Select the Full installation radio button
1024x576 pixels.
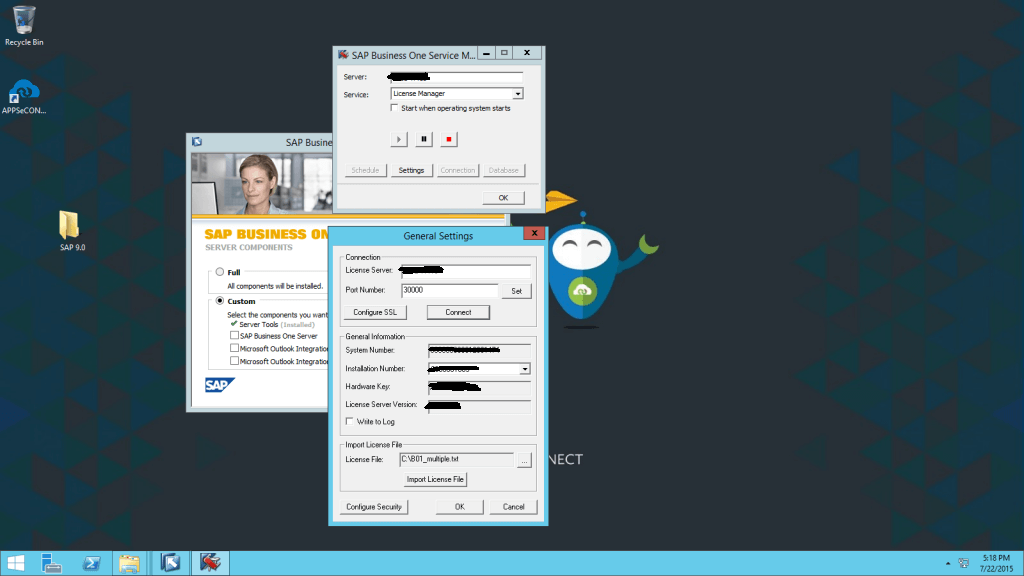[x=219, y=272]
